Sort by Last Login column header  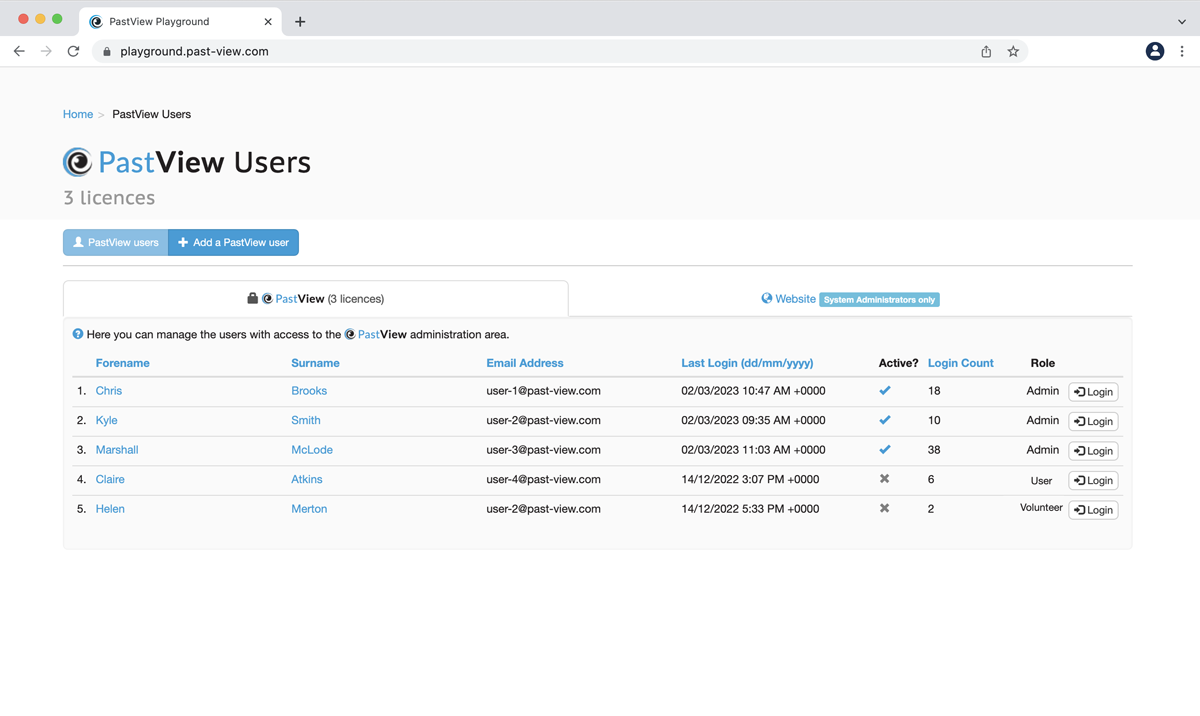[x=747, y=363]
